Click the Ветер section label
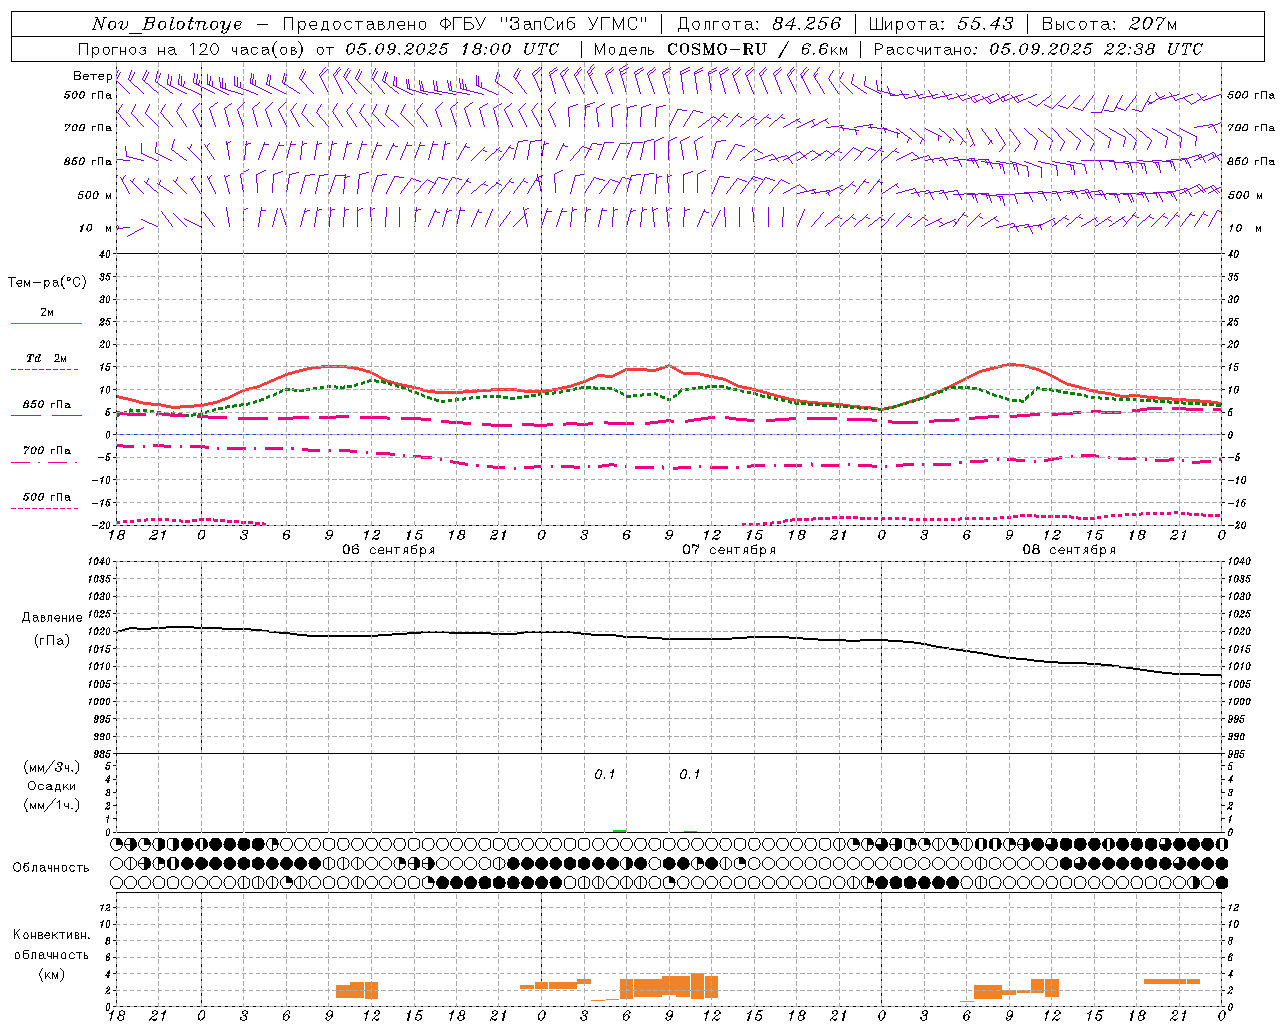 pos(92,76)
